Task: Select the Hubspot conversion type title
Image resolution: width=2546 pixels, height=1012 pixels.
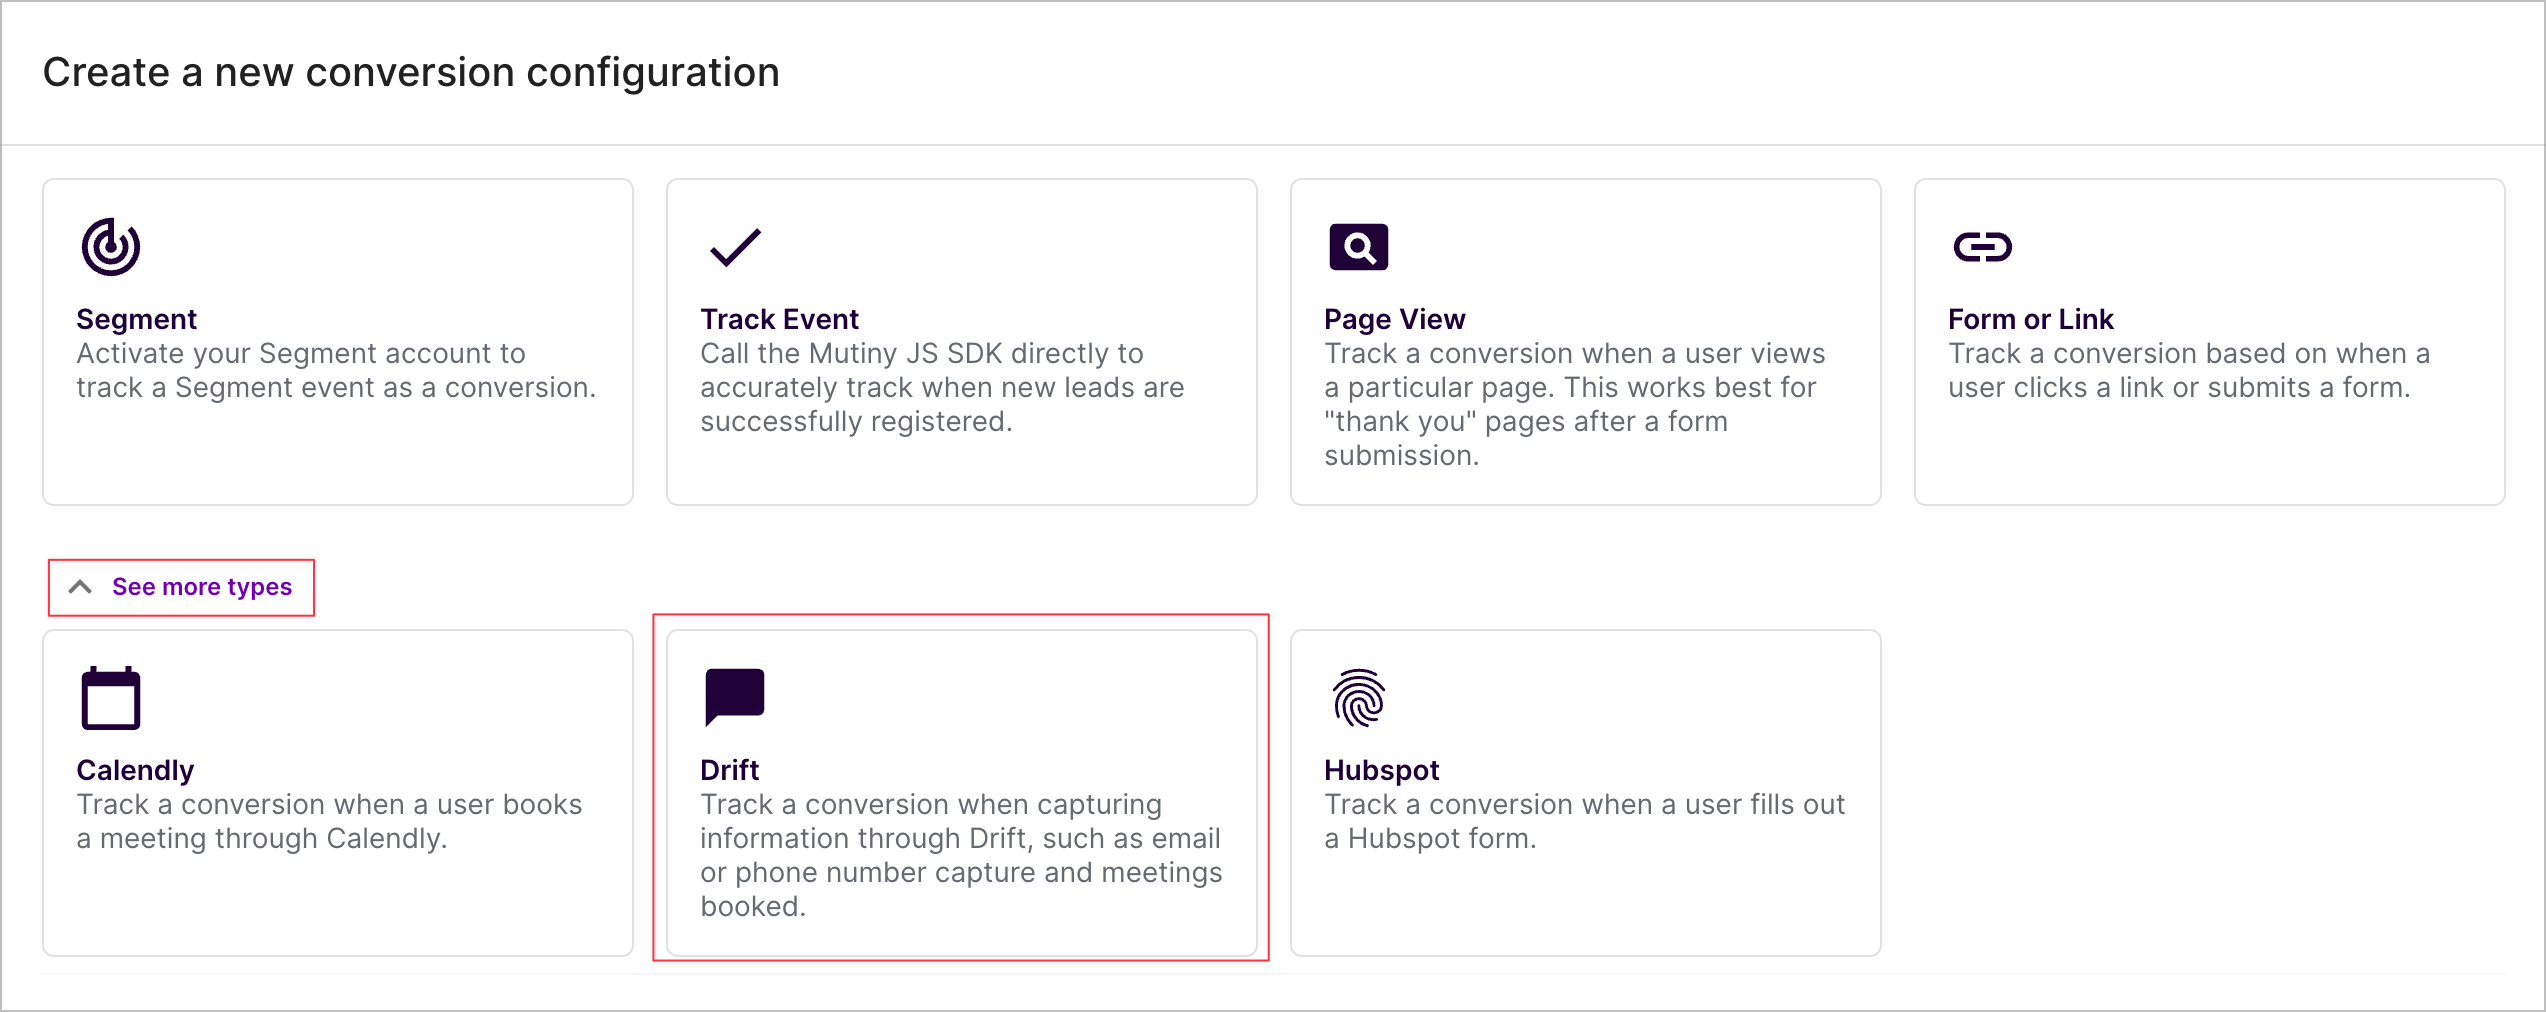Action: 1381,770
